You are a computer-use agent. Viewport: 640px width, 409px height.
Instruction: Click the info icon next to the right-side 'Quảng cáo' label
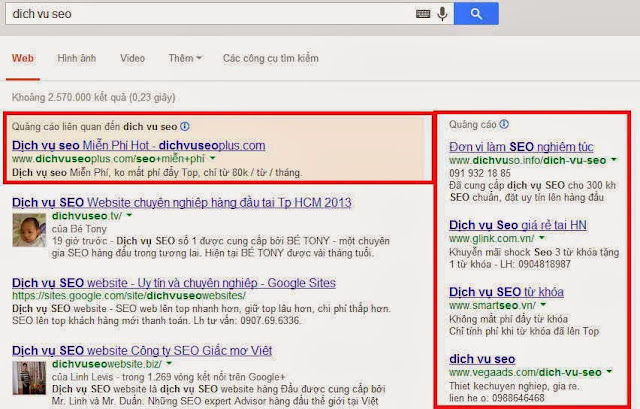click(x=504, y=124)
